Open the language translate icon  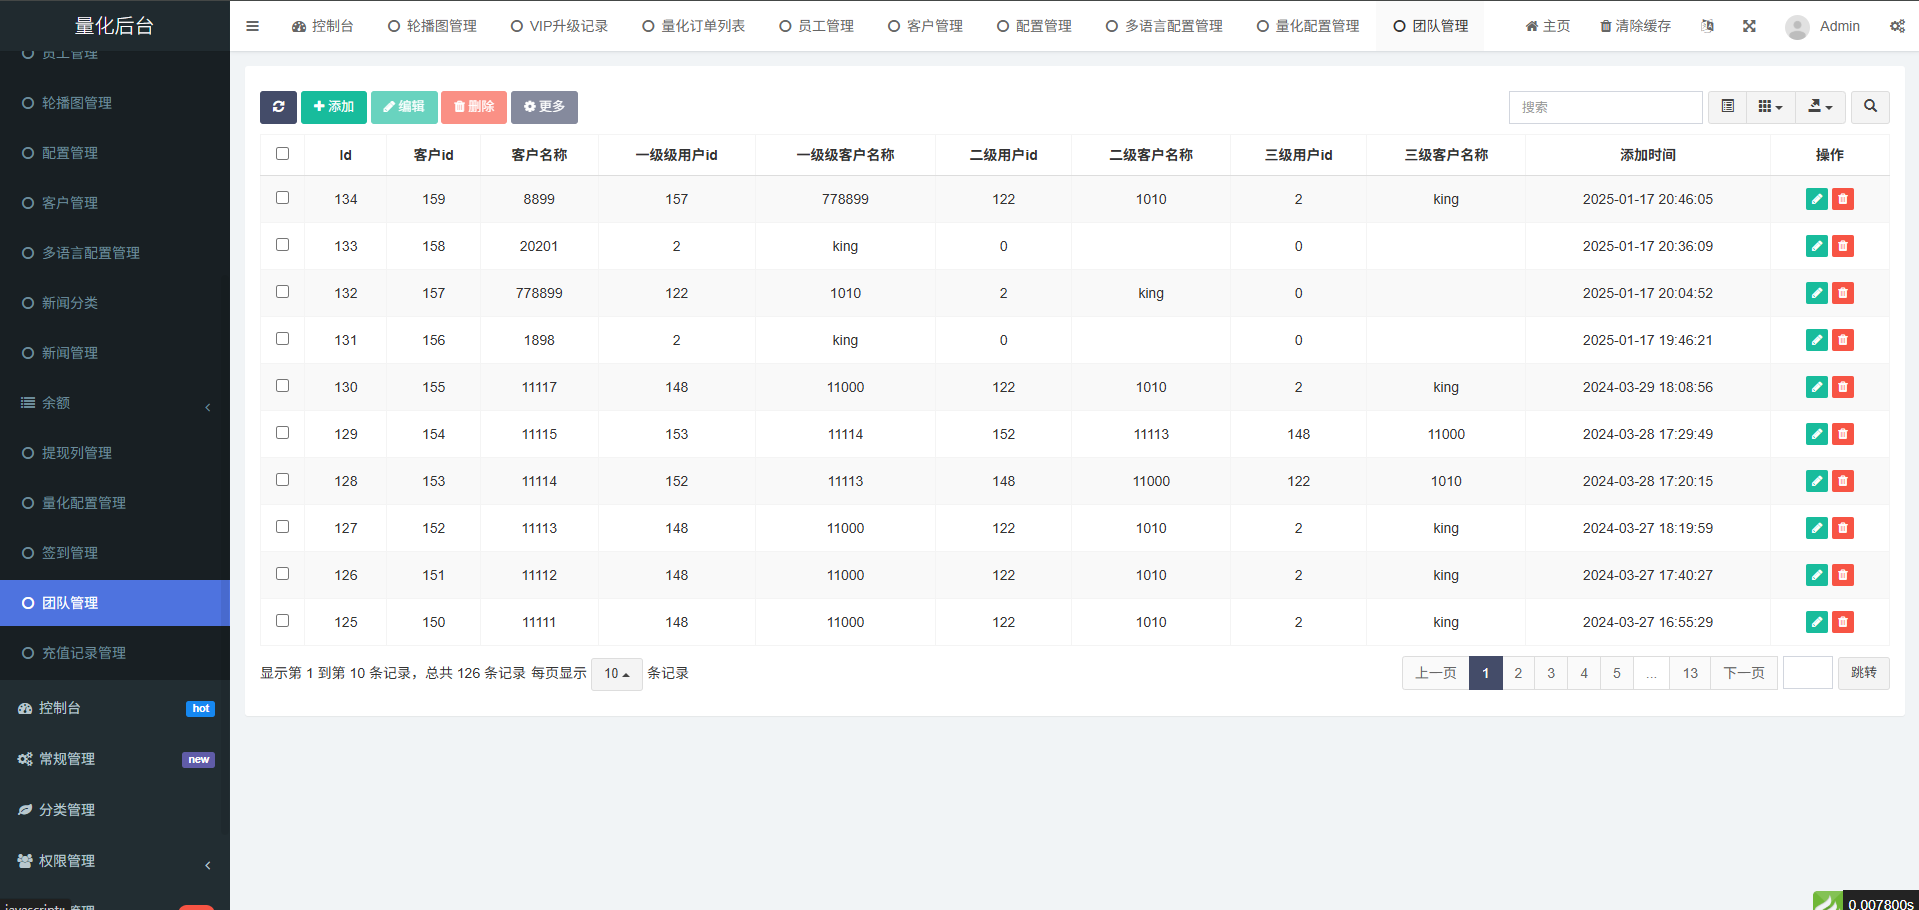pyautogui.click(x=1707, y=26)
